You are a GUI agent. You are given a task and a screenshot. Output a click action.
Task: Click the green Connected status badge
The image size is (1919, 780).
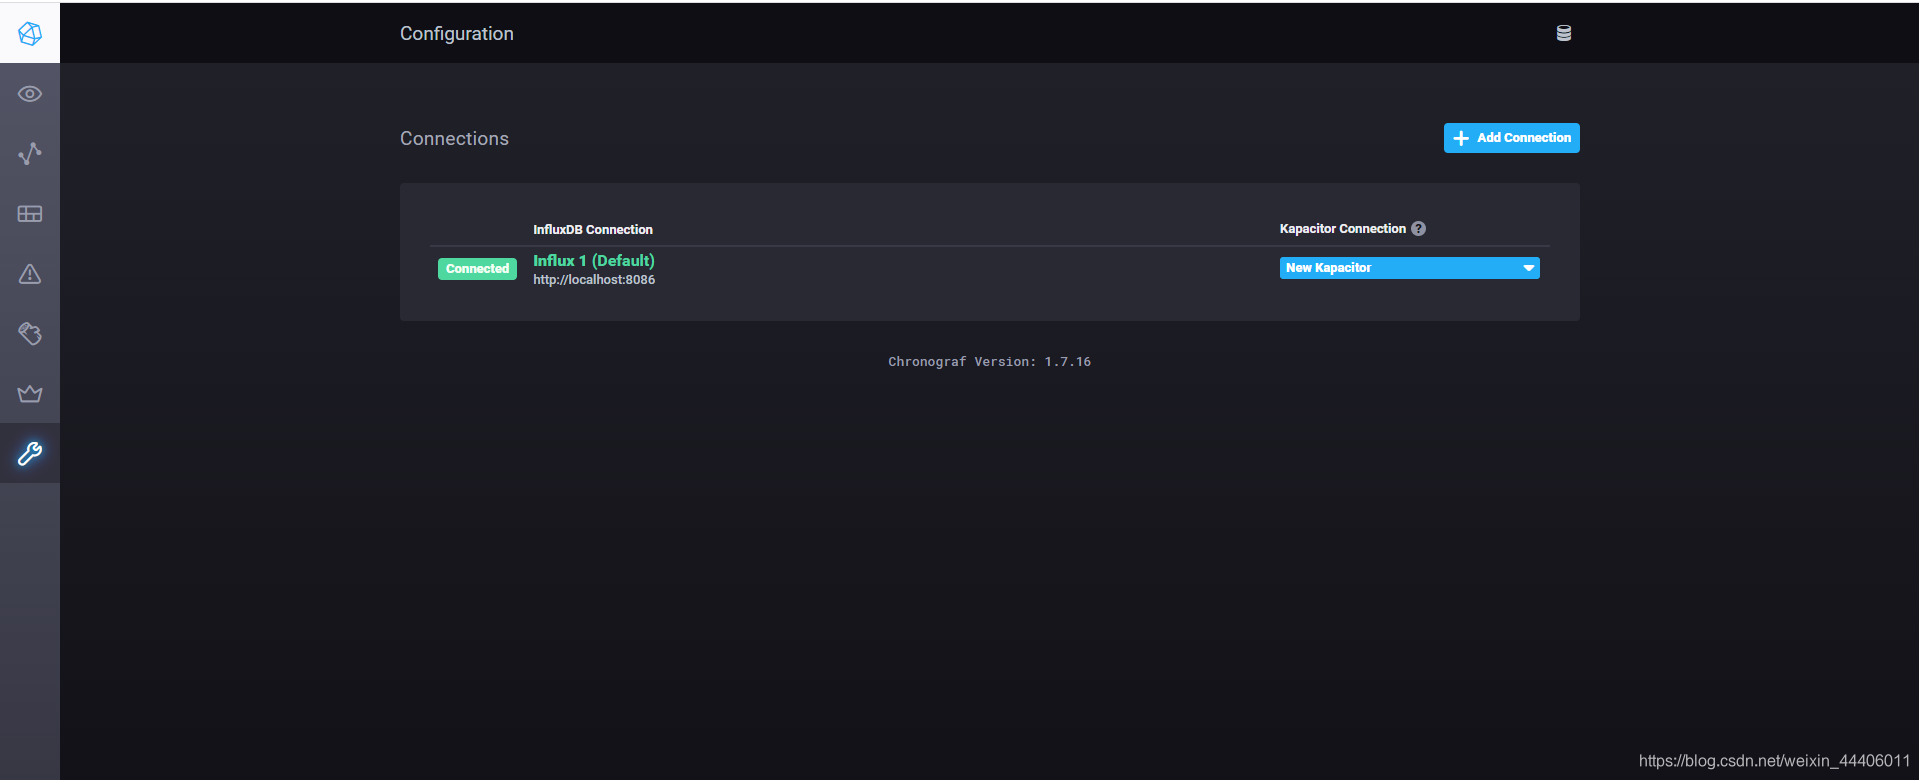(477, 269)
